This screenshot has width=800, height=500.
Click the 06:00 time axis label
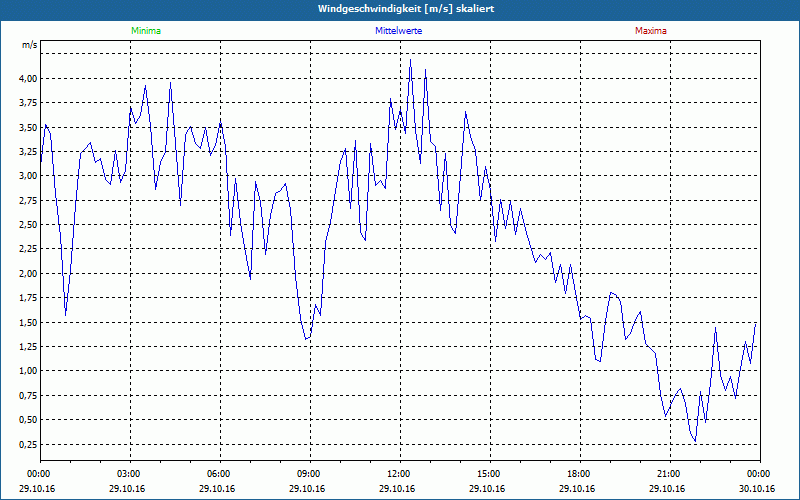pyautogui.click(x=220, y=474)
